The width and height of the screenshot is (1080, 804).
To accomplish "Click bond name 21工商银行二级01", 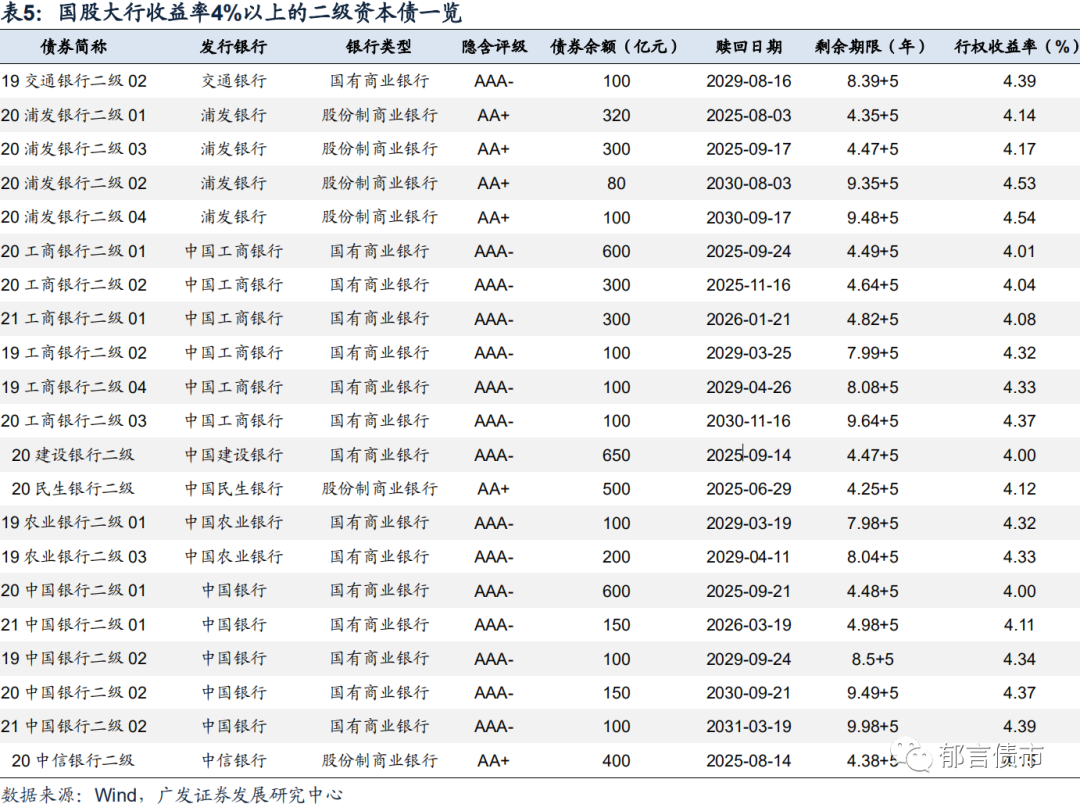I will click(74, 319).
